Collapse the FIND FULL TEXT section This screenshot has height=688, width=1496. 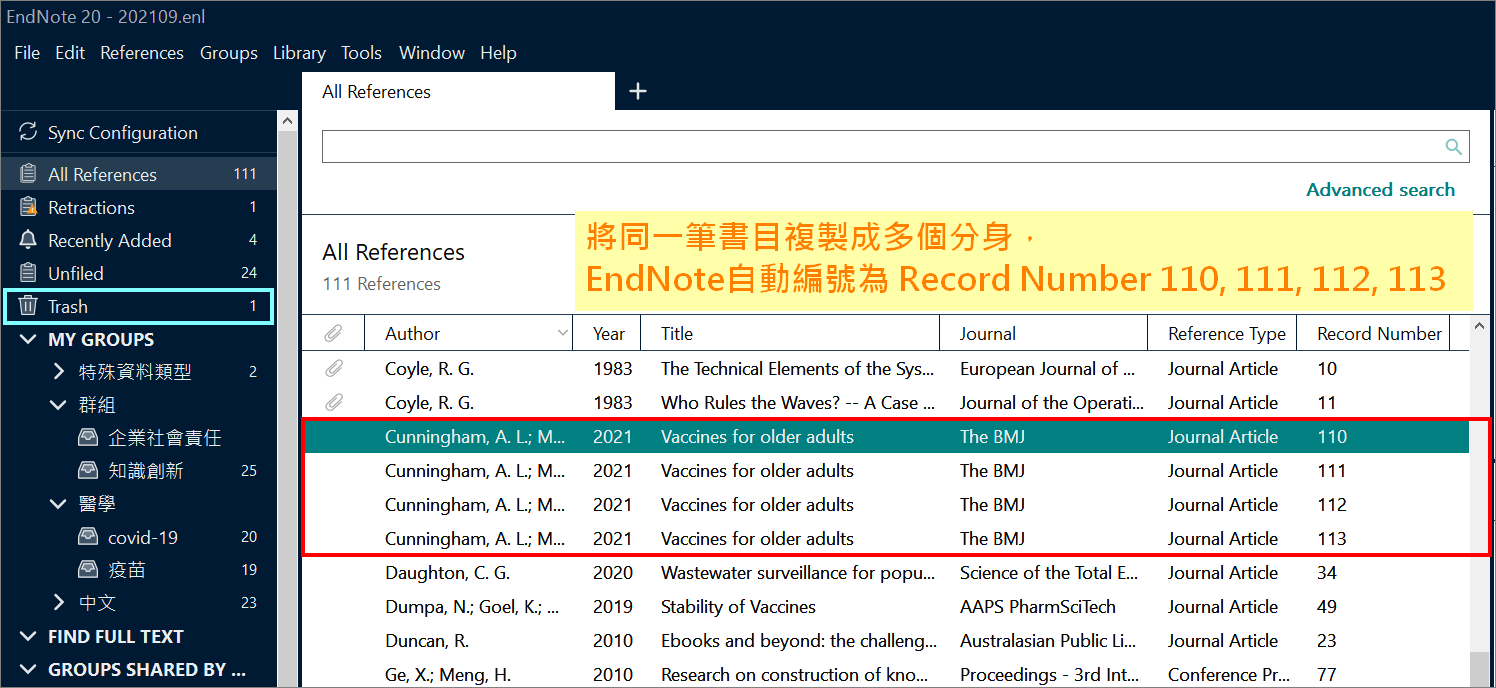pos(27,637)
